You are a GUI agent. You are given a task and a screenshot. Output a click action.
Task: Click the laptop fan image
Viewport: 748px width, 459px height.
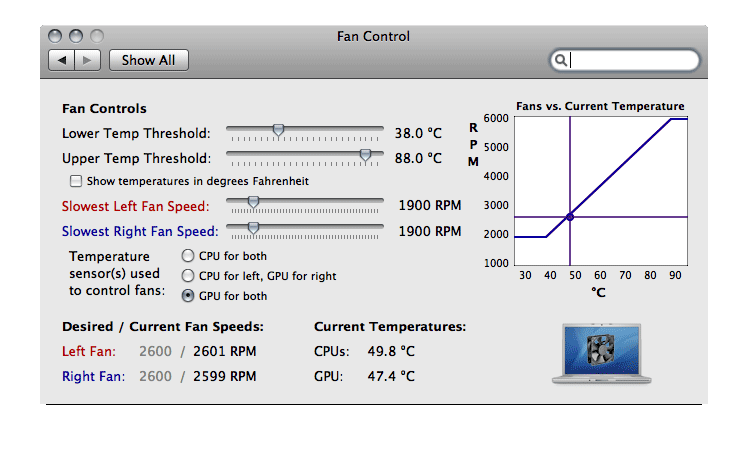point(601,353)
